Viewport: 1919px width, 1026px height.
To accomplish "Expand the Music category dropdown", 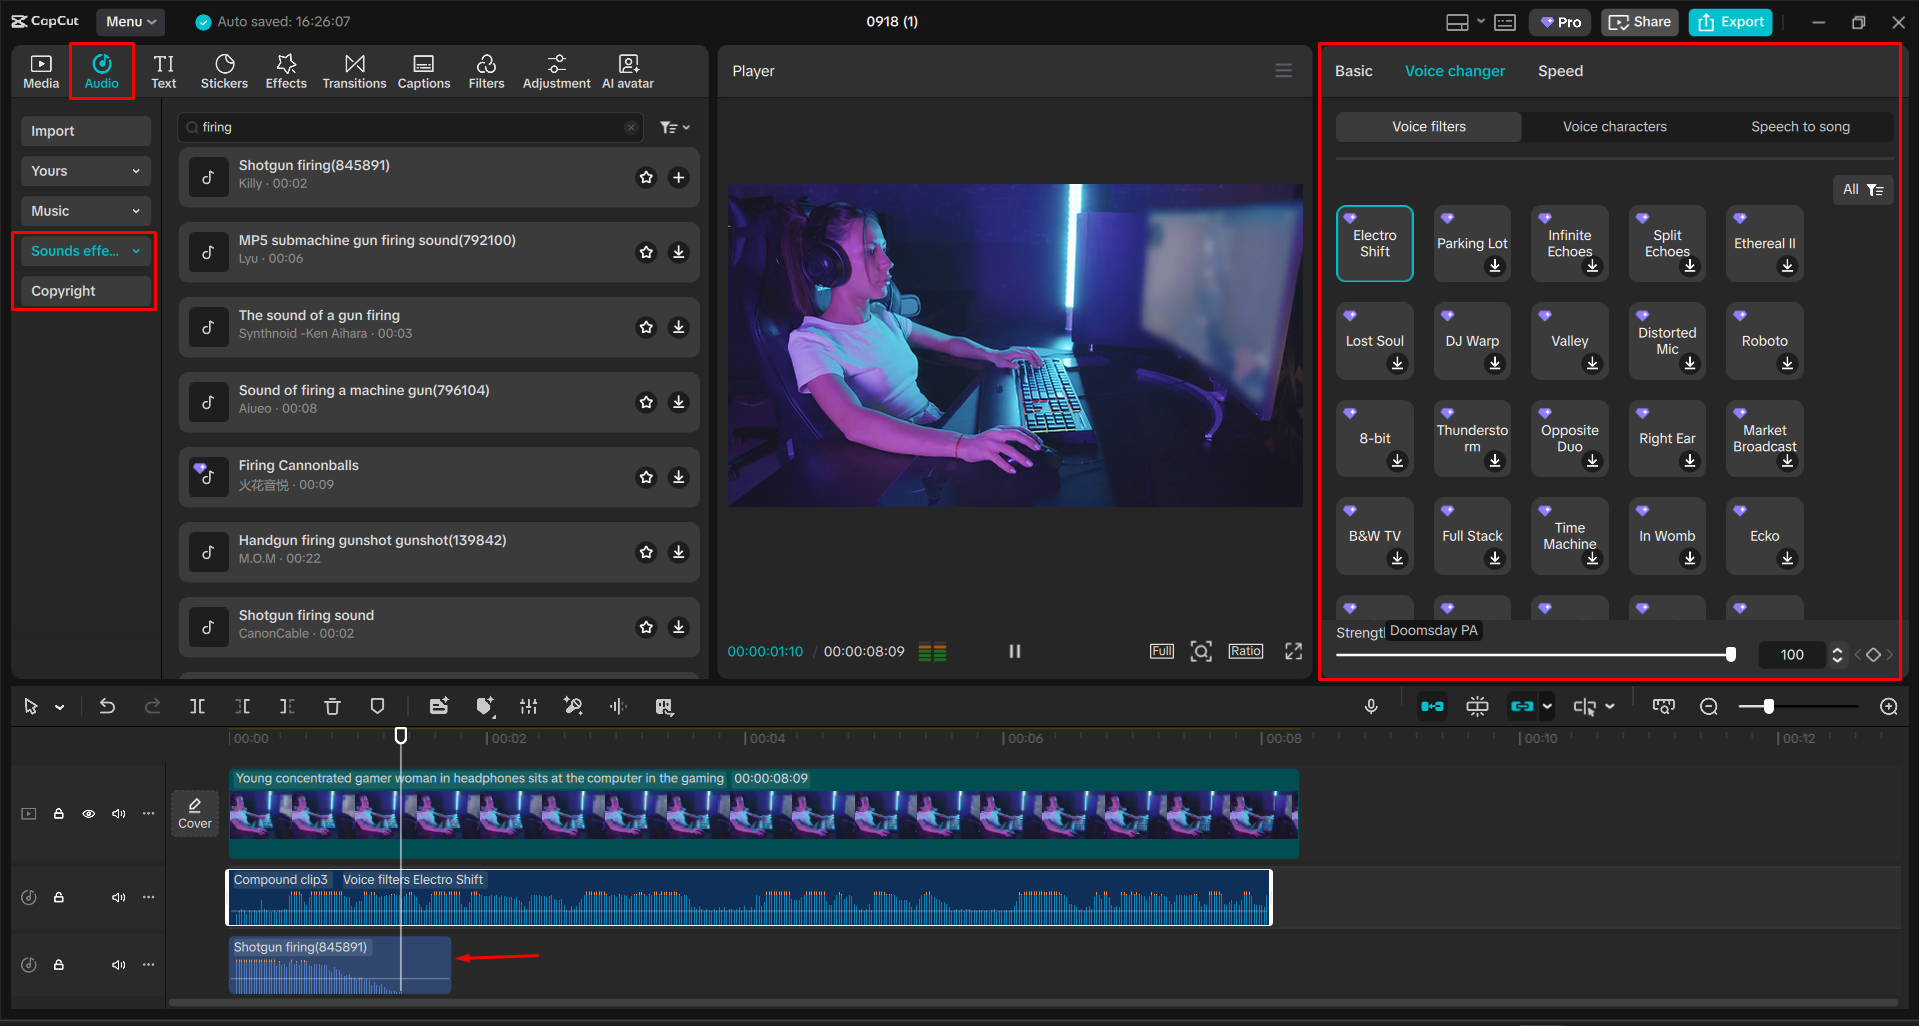I will (85, 210).
